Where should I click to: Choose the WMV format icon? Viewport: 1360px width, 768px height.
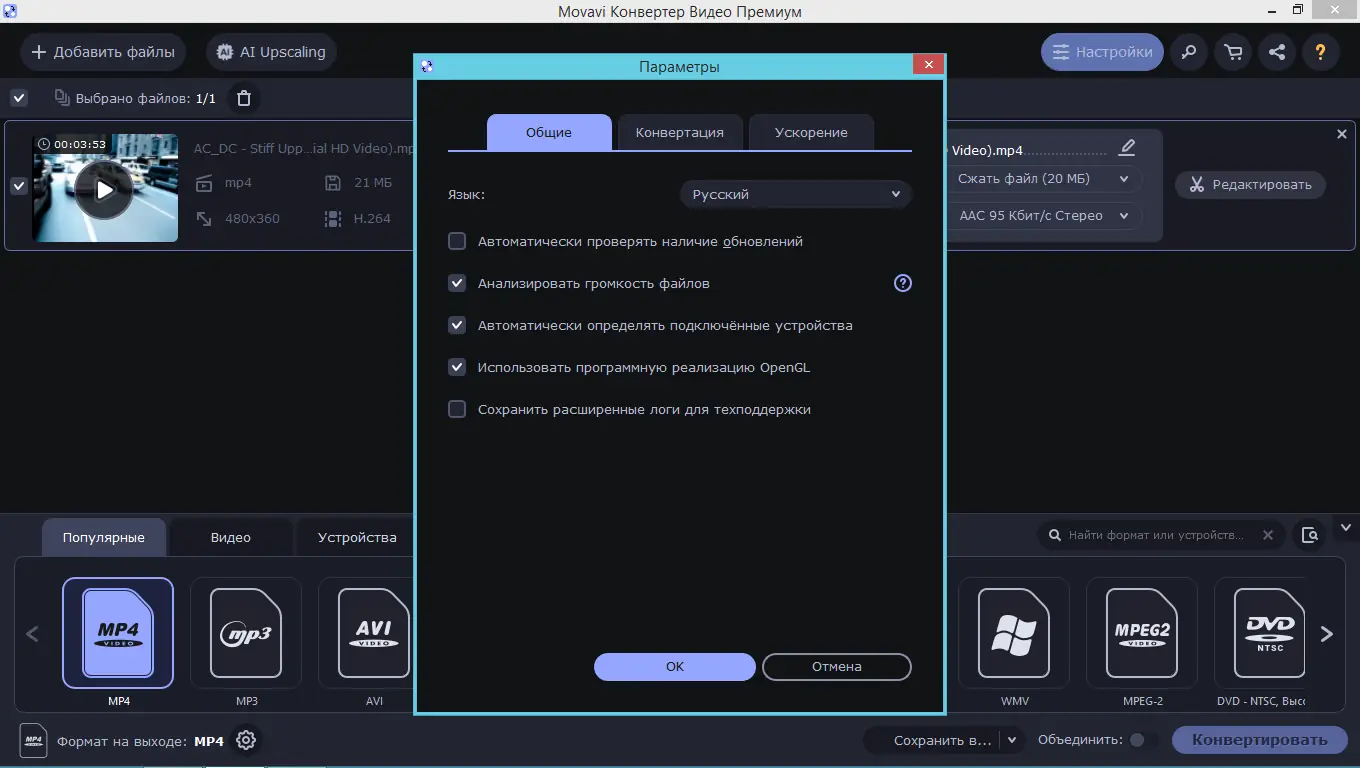[1014, 633]
